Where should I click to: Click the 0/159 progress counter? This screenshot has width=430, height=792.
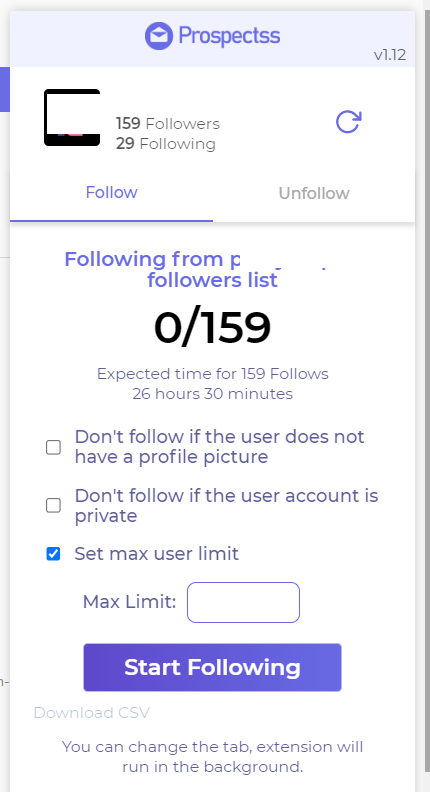pos(213,327)
